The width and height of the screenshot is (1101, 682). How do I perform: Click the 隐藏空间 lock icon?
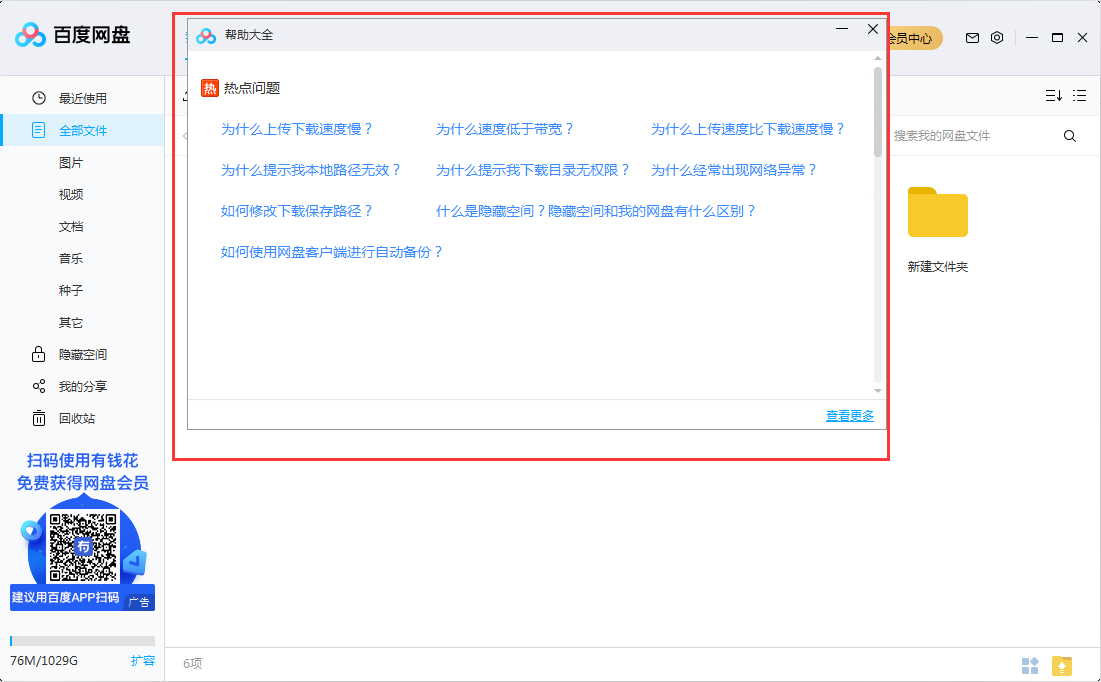click(39, 354)
